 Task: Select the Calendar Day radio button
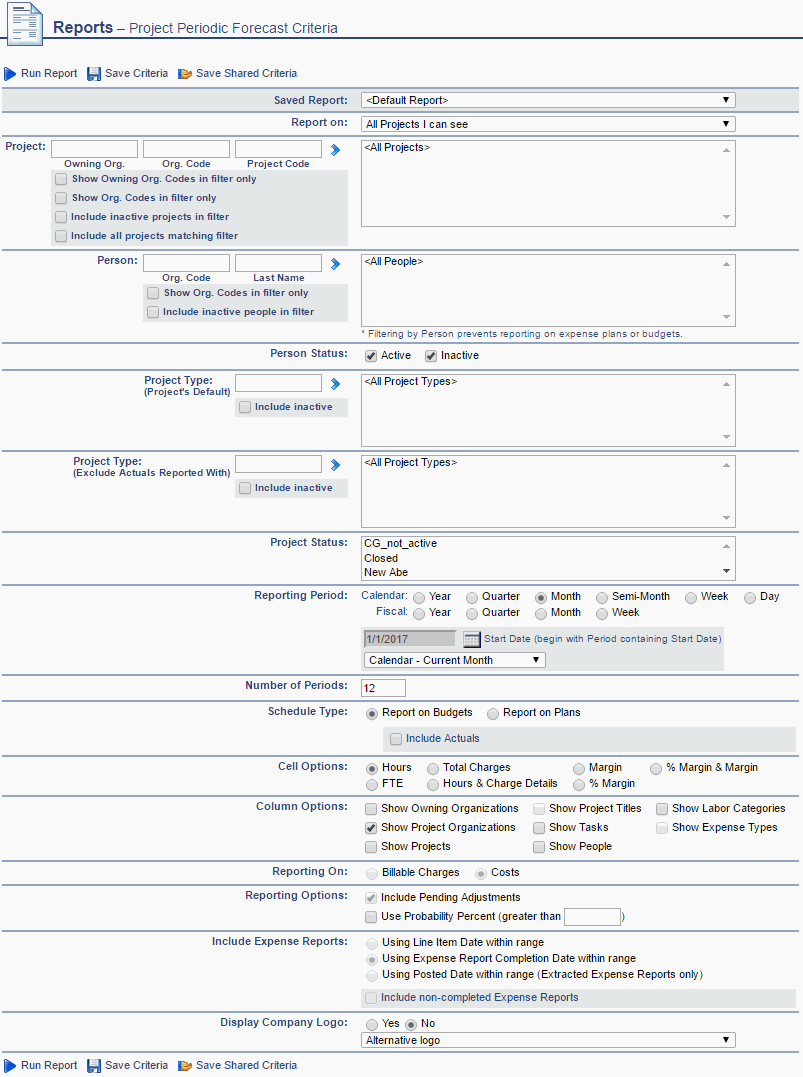click(x=750, y=598)
